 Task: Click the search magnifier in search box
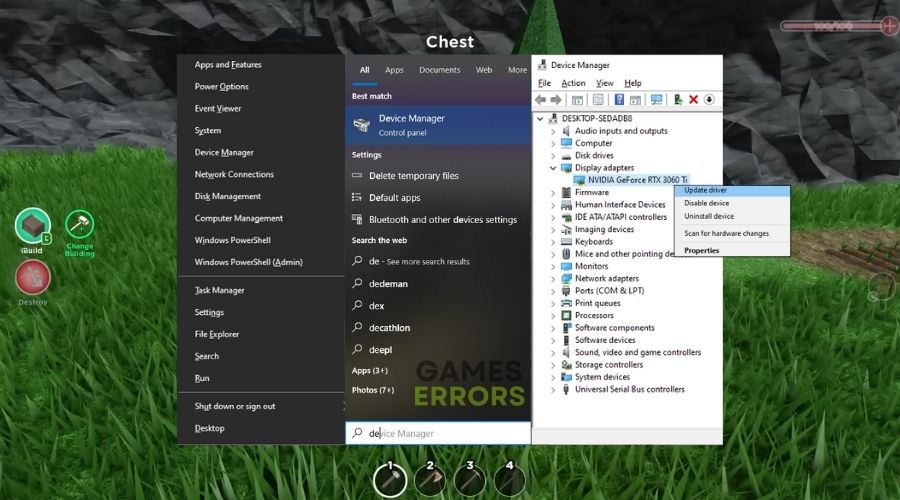357,433
